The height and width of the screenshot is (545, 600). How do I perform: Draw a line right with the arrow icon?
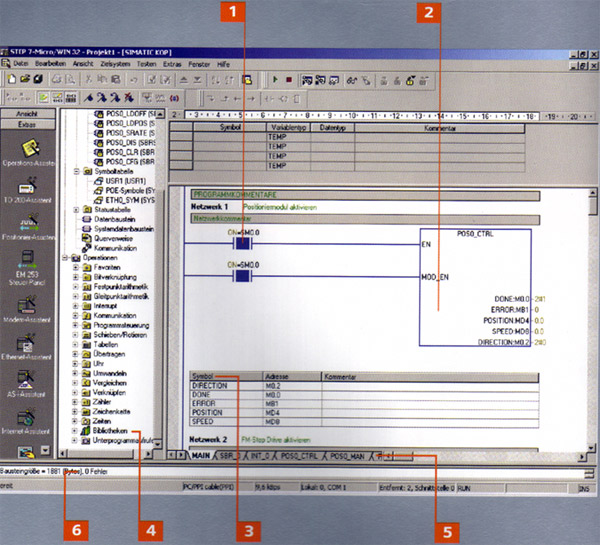click(x=251, y=99)
